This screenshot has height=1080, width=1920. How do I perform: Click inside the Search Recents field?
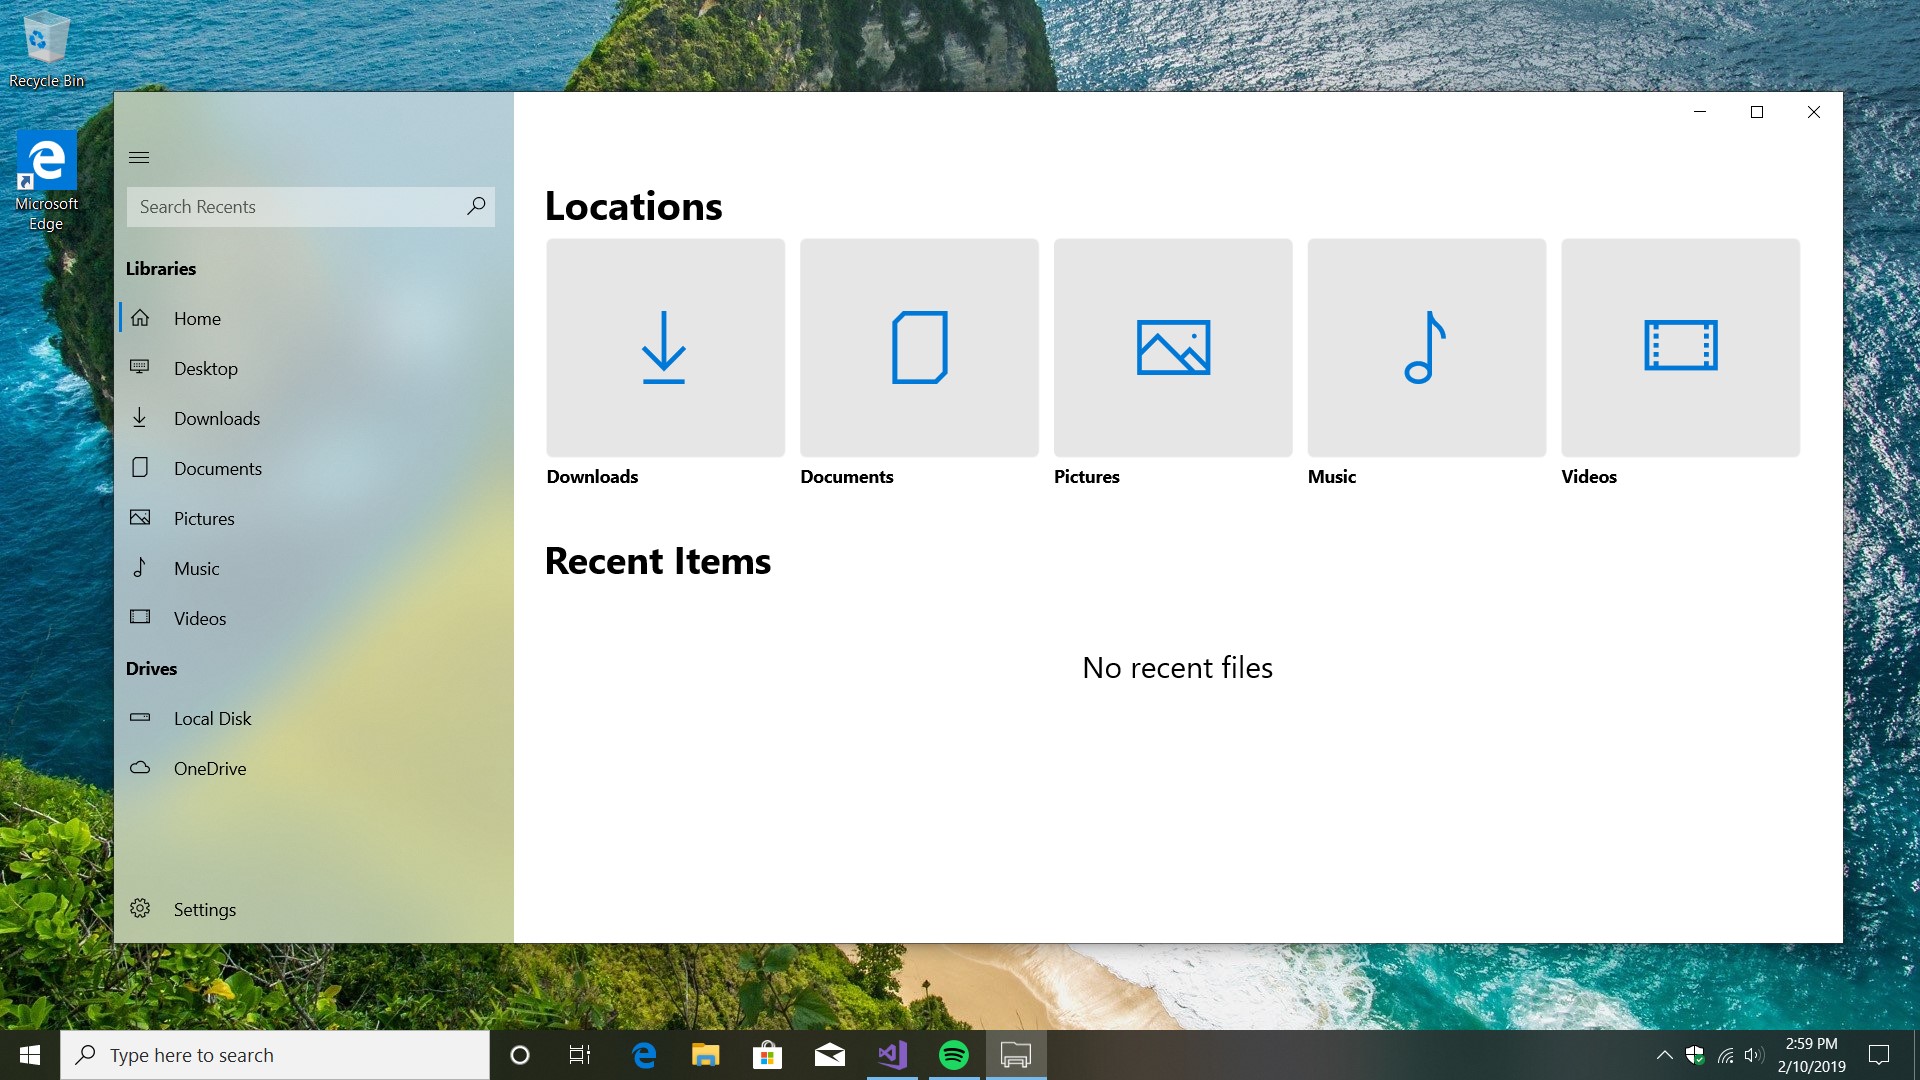(300, 207)
